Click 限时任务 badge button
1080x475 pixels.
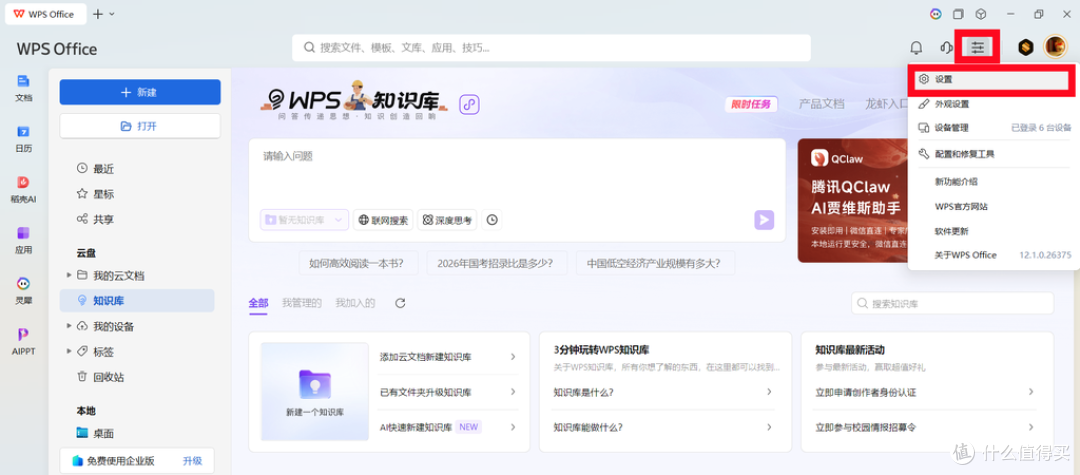751,105
